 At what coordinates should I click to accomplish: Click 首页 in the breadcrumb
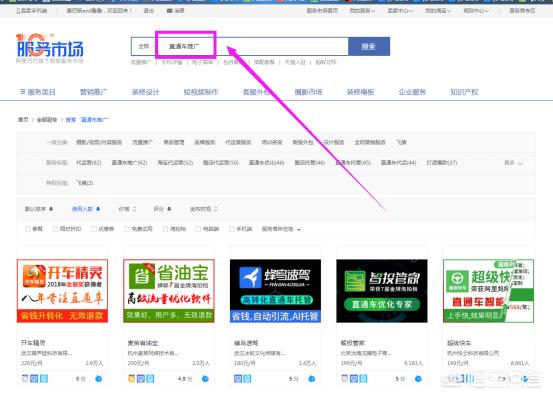23,120
